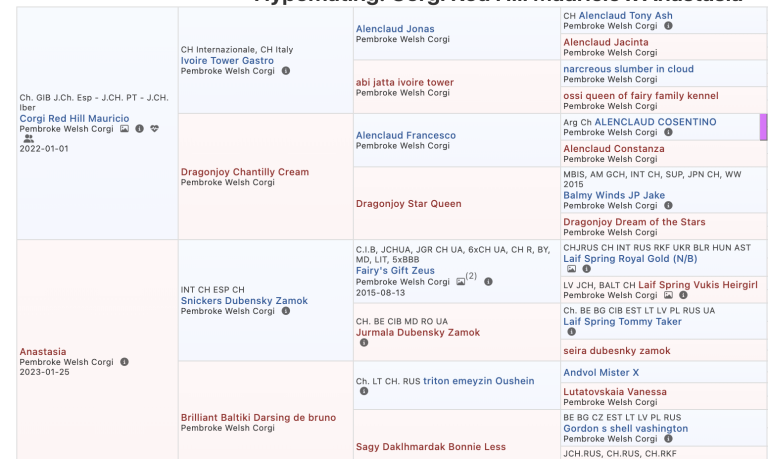The height and width of the screenshot is (459, 768).
Task: Open info icon under Jurmala Dubensky Zamok
Action: point(364,343)
